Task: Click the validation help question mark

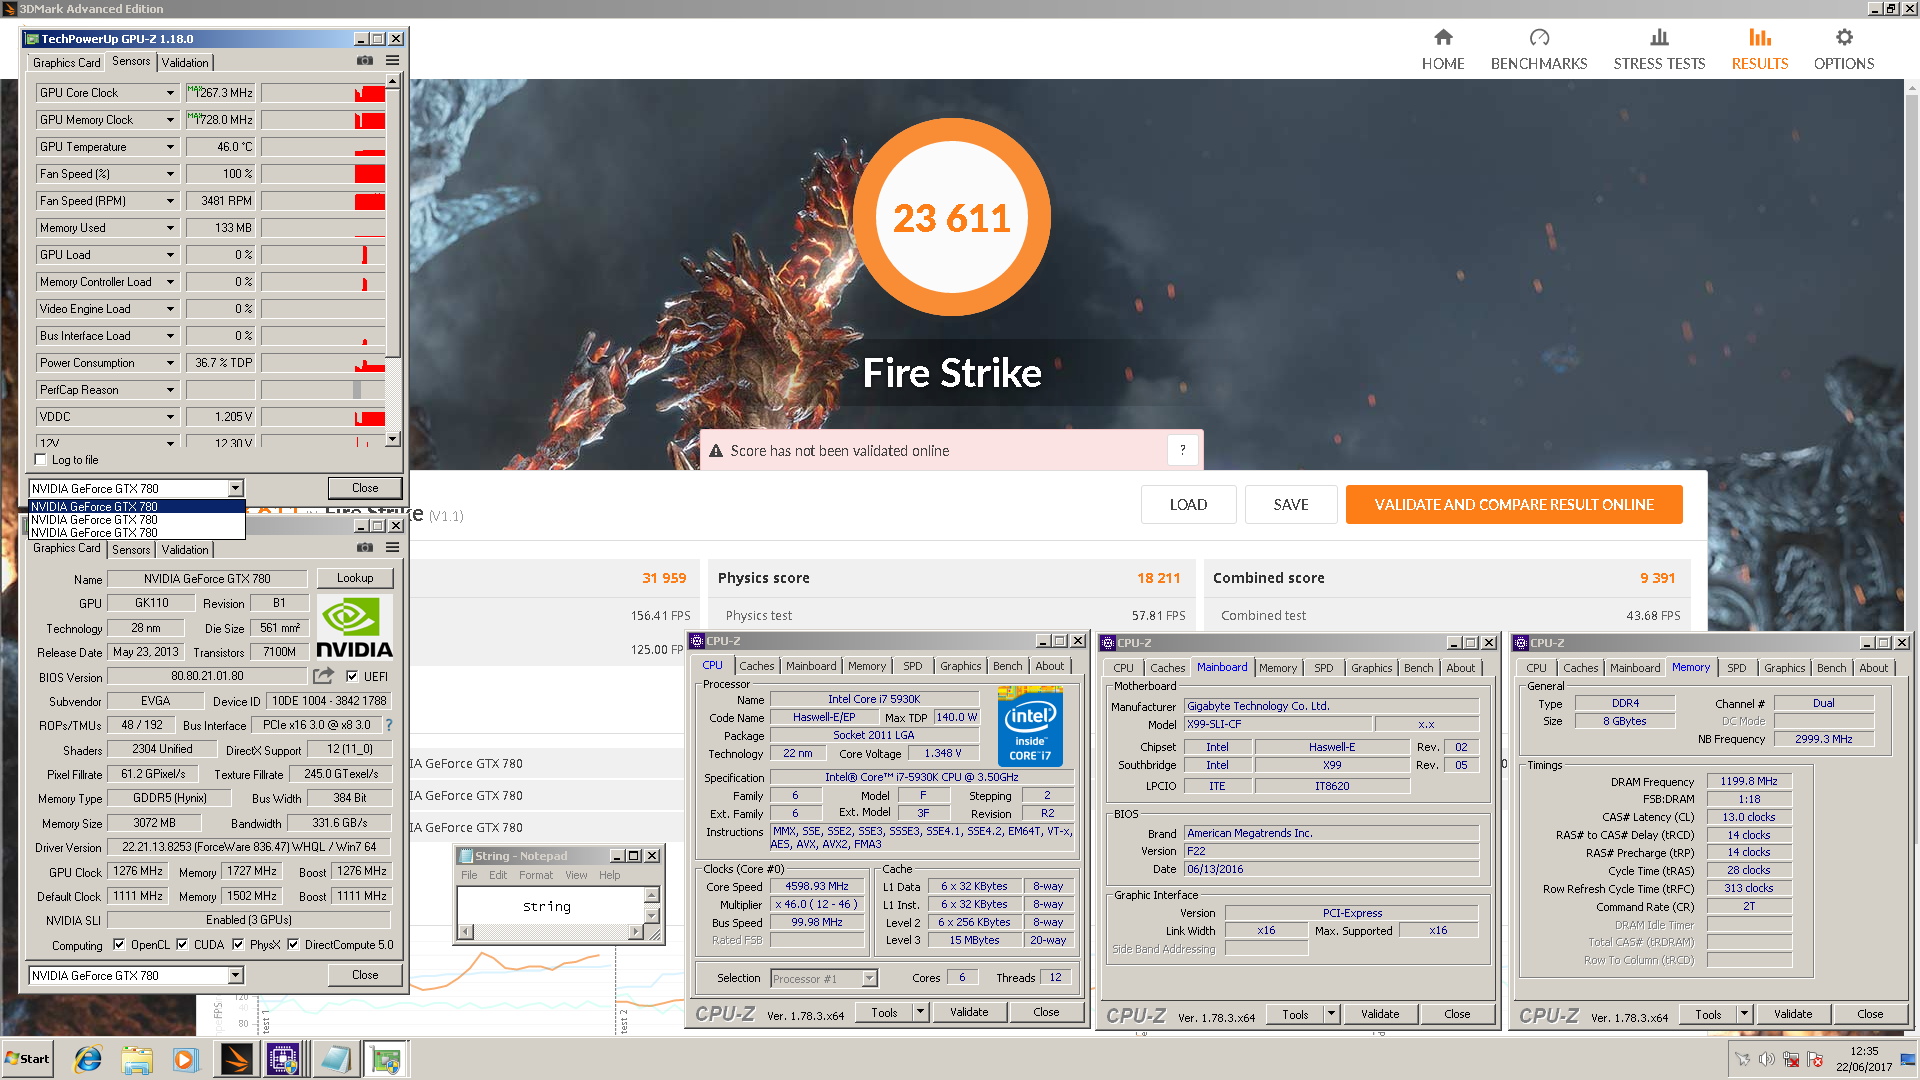Action: pyautogui.click(x=1182, y=450)
